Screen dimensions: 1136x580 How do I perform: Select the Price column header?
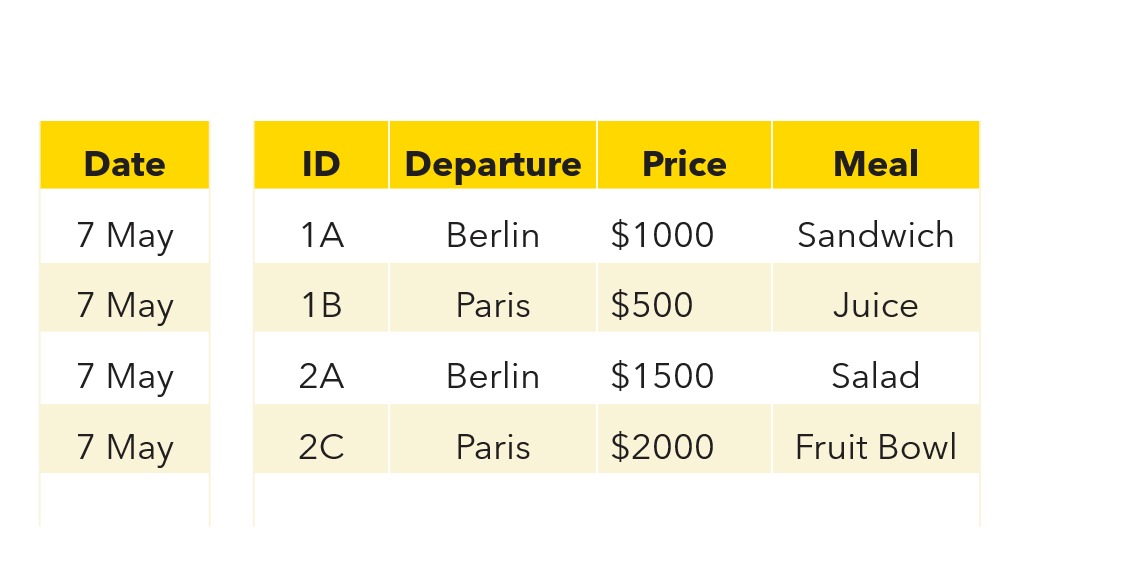[x=685, y=155]
